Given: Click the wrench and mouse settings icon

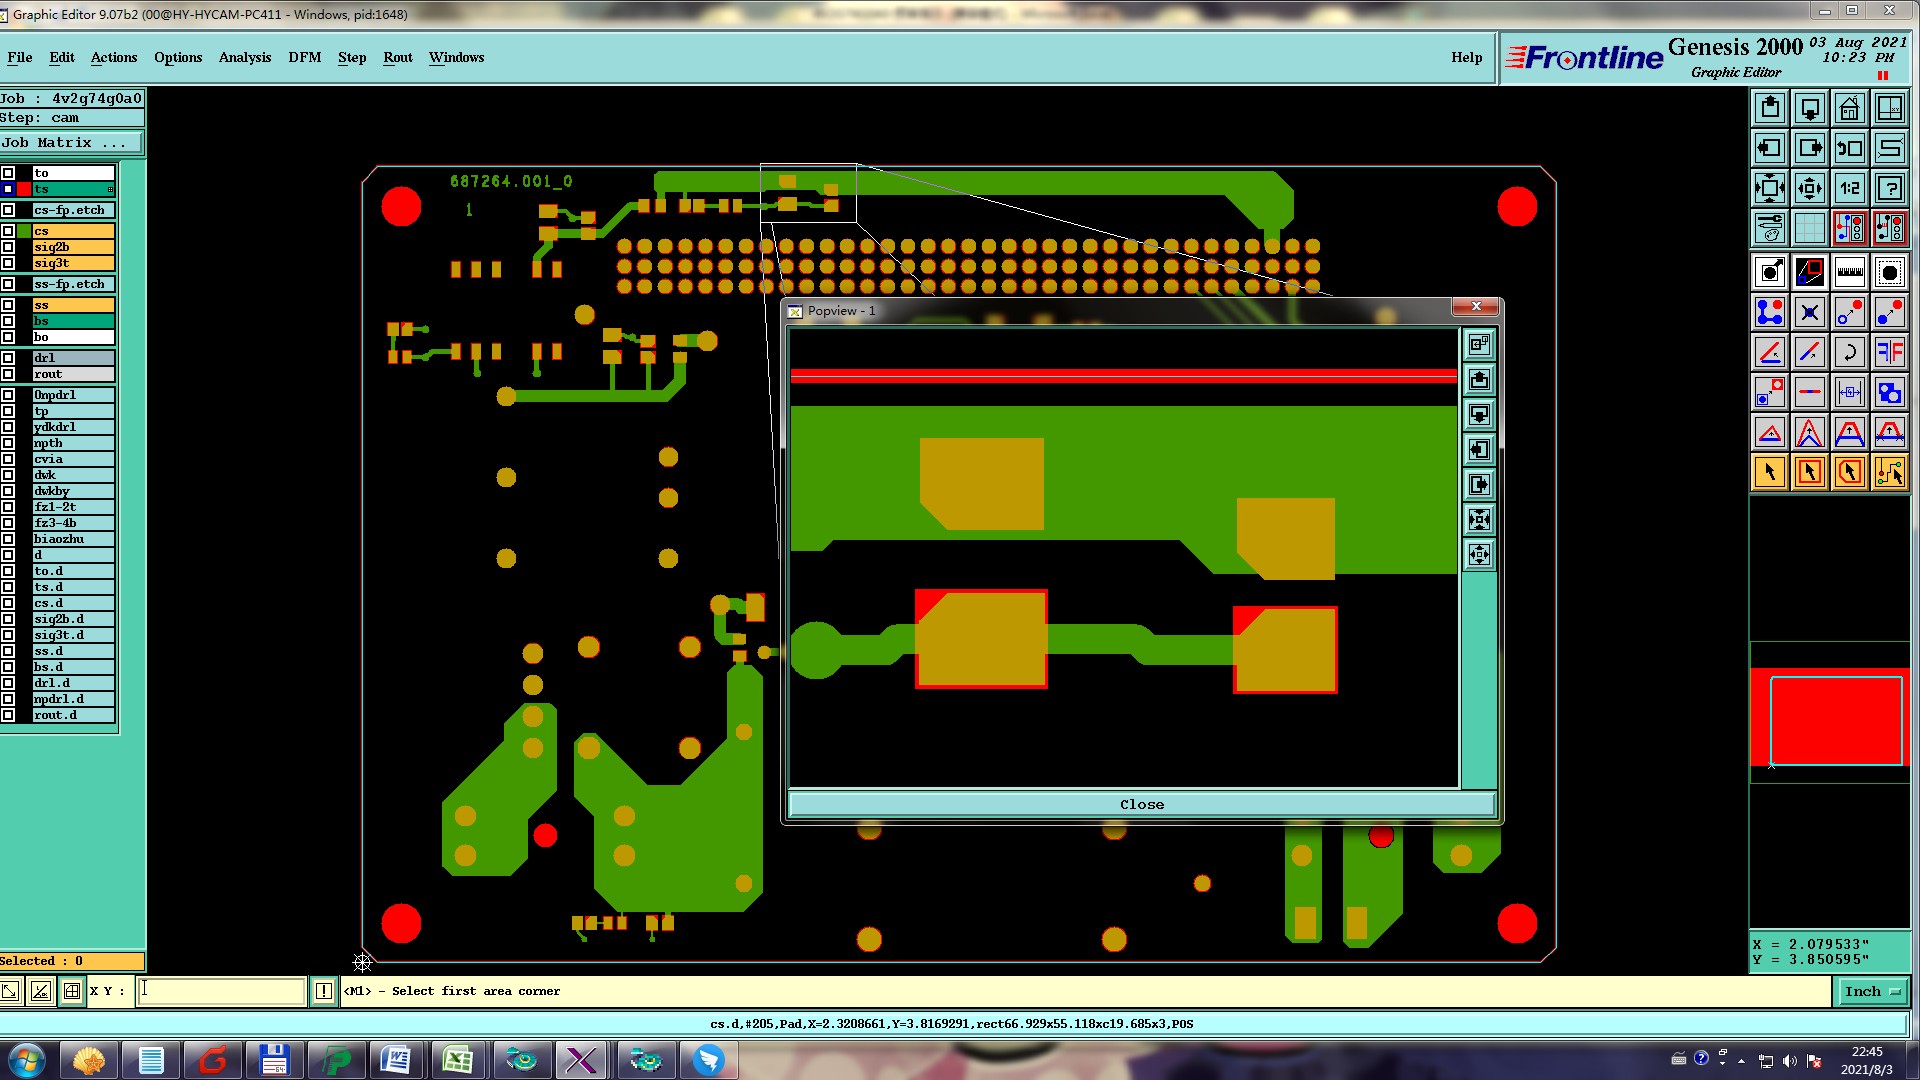Looking at the screenshot, I should tap(1769, 229).
